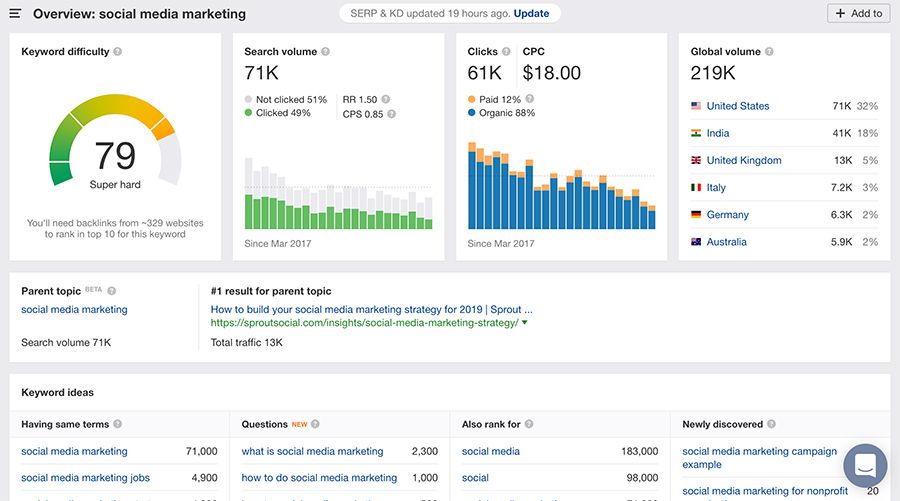900x501 pixels.
Task: Open the hamburger menu icon
Action: click(15, 14)
